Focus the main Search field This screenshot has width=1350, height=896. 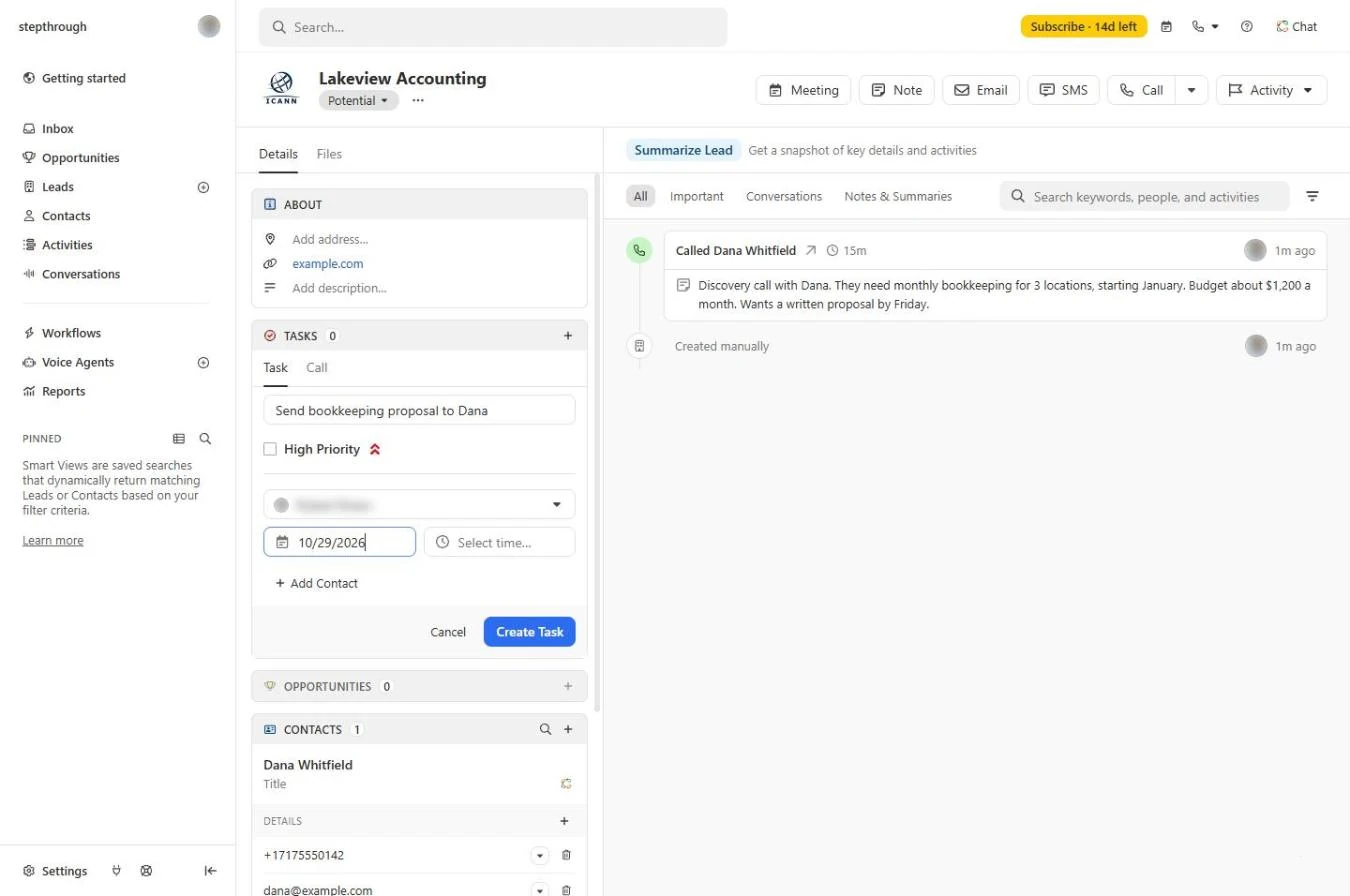pyautogui.click(x=493, y=27)
